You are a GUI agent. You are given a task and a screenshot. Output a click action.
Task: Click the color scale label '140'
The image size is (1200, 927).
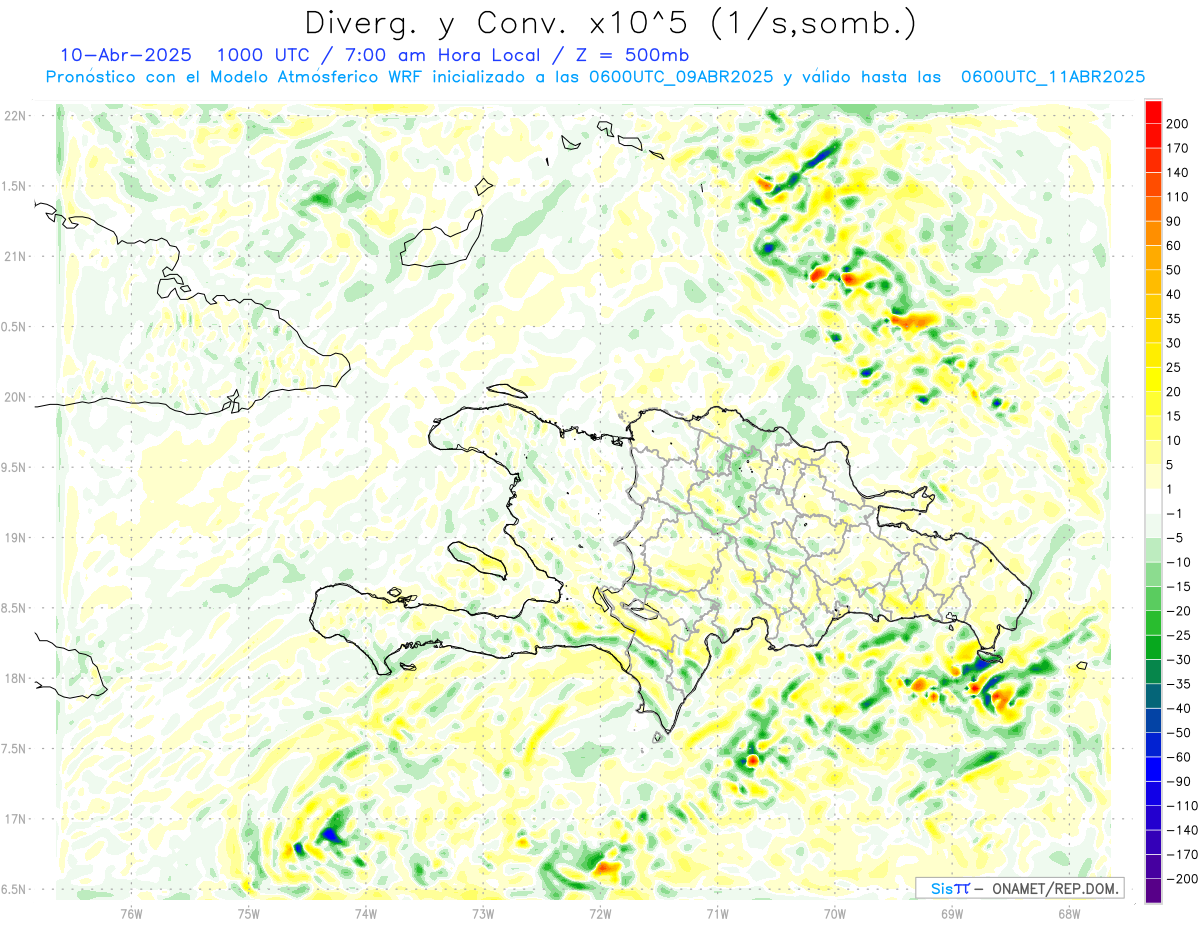pos(1177,172)
